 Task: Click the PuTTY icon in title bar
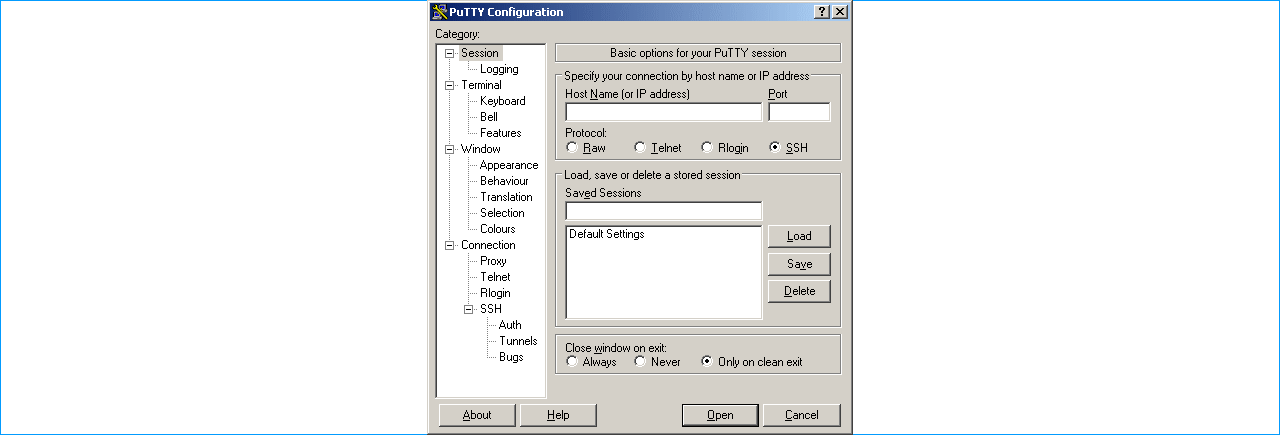click(439, 12)
